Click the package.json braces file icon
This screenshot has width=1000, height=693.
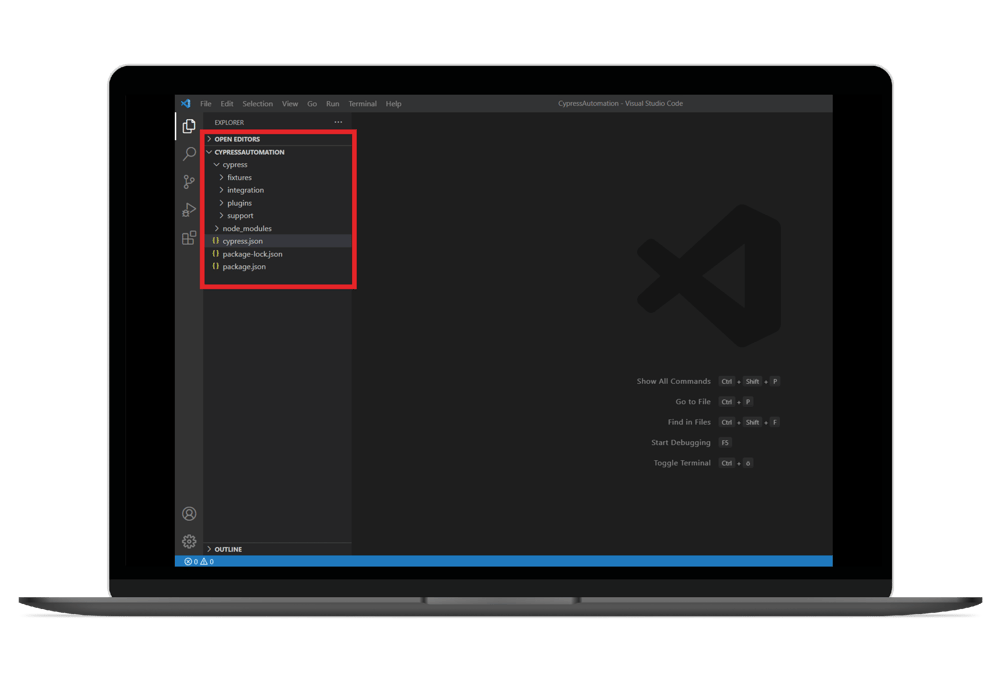click(x=216, y=266)
